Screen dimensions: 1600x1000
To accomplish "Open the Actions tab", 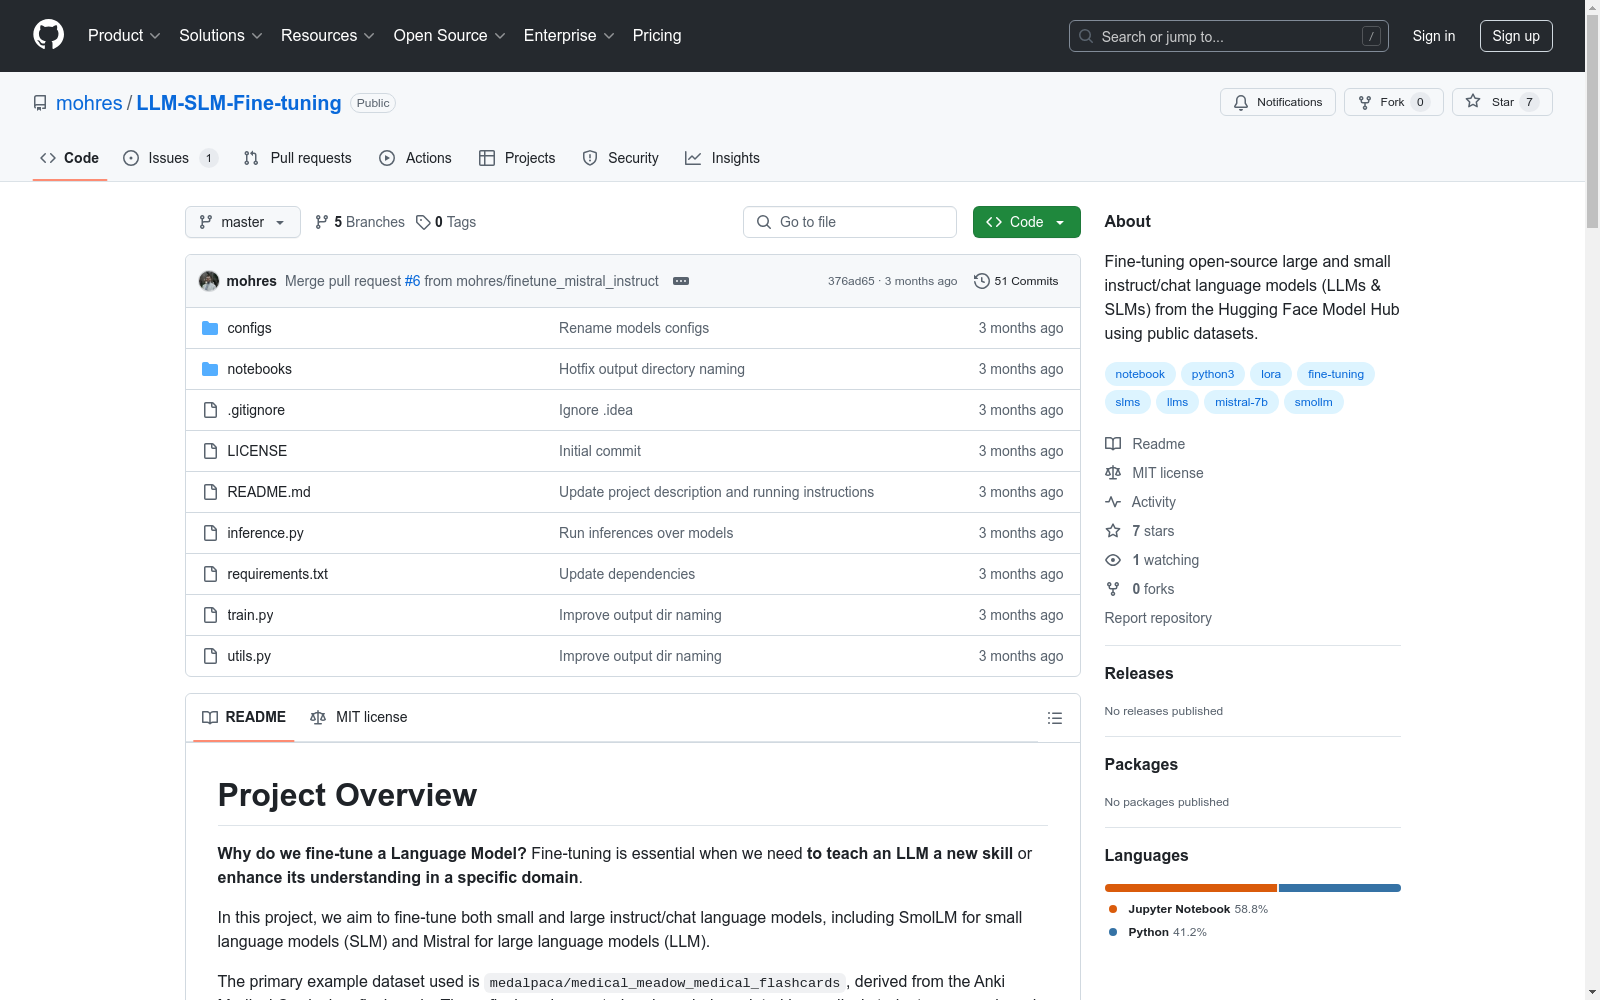I will tap(416, 158).
